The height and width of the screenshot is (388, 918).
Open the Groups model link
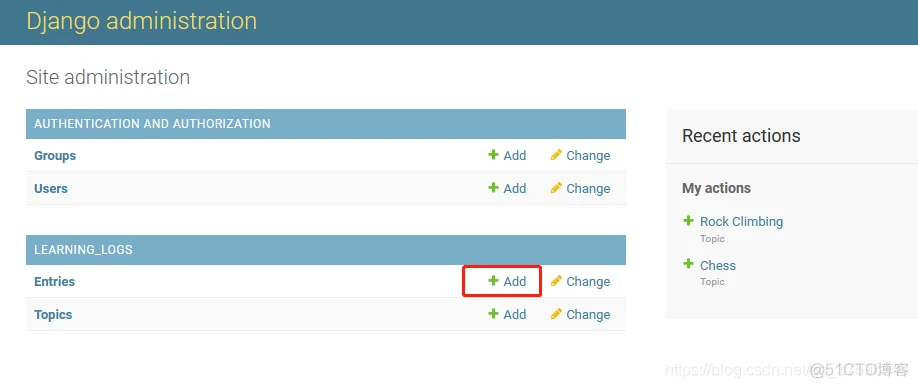pos(55,156)
